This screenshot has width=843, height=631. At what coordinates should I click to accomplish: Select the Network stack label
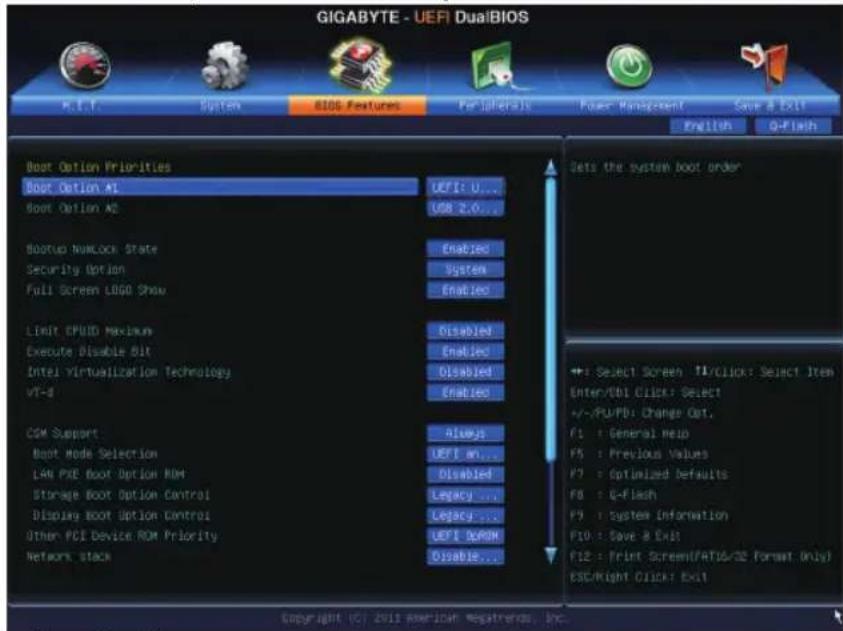coord(68,556)
